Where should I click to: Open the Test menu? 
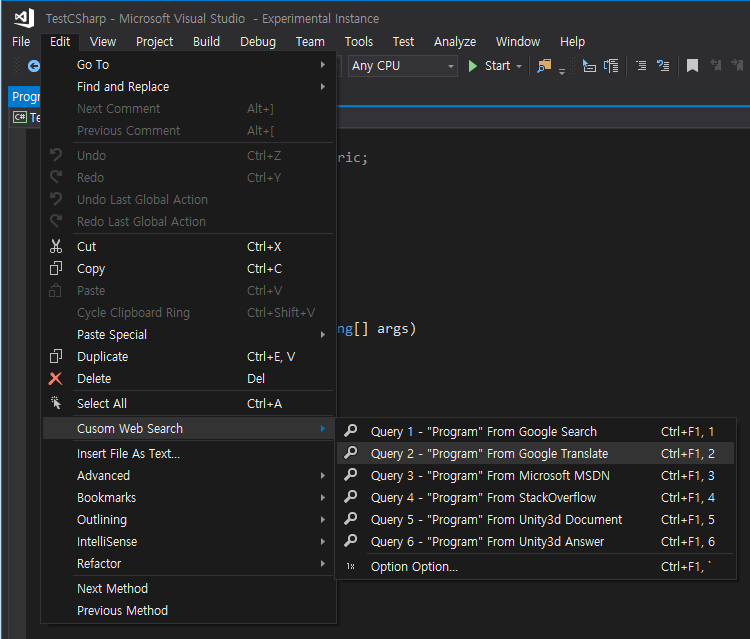403,42
